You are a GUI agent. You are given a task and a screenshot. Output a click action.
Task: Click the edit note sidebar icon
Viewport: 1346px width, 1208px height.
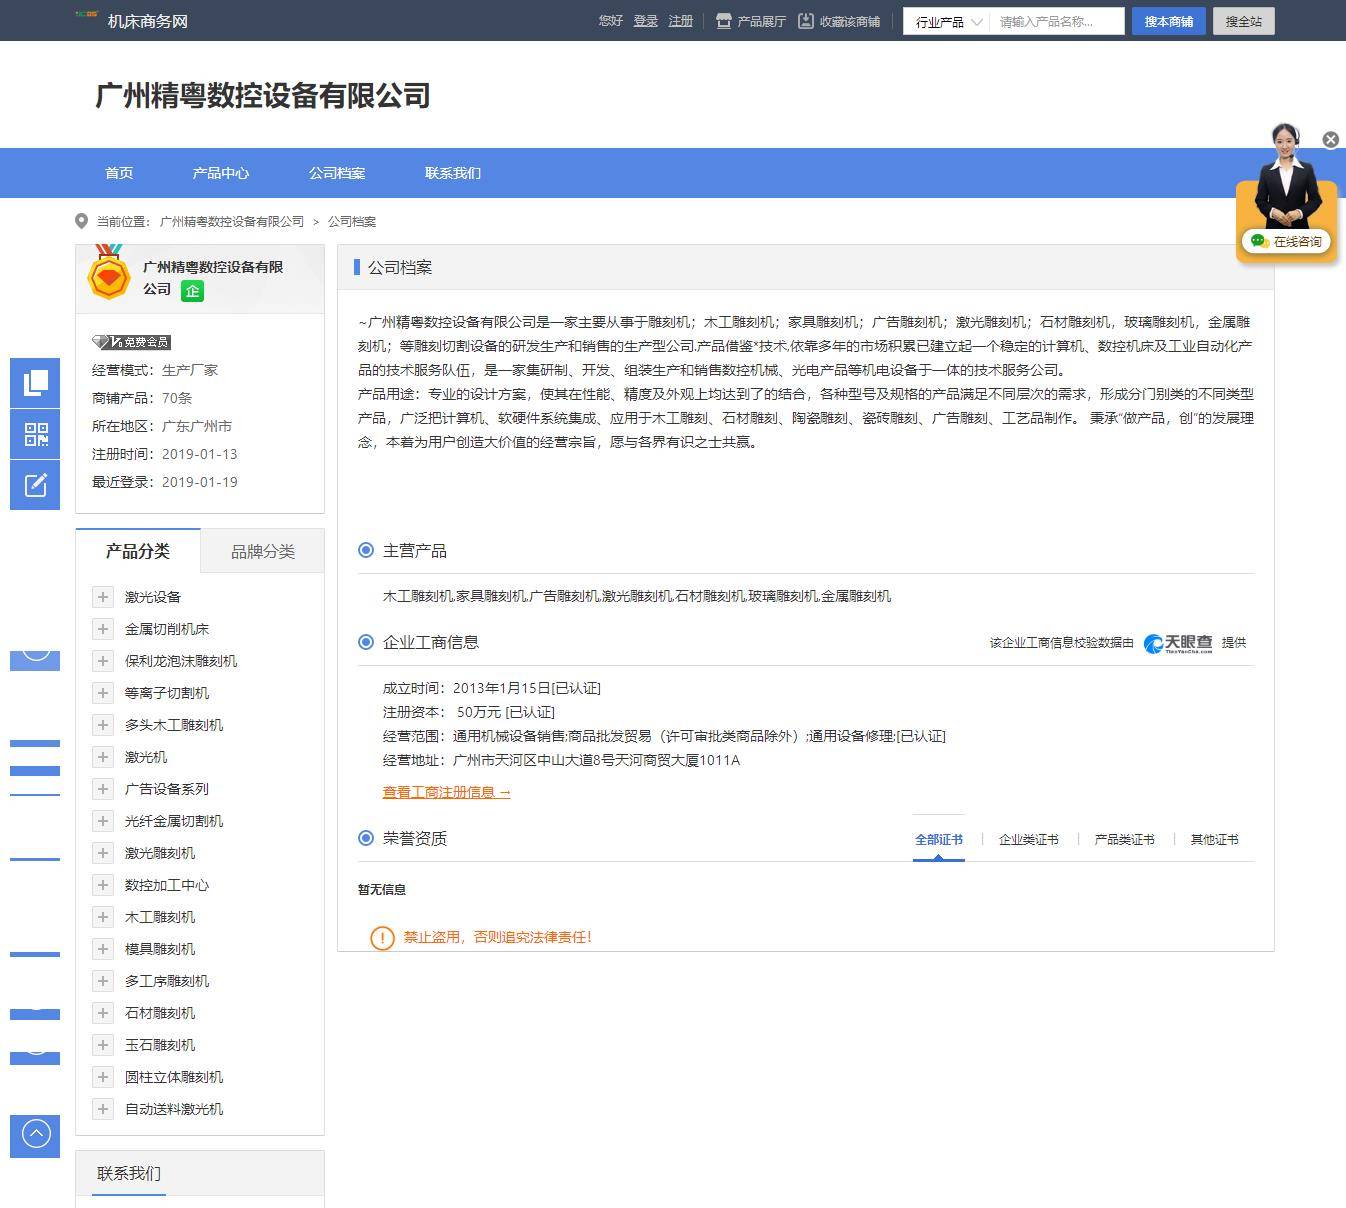[x=35, y=485]
